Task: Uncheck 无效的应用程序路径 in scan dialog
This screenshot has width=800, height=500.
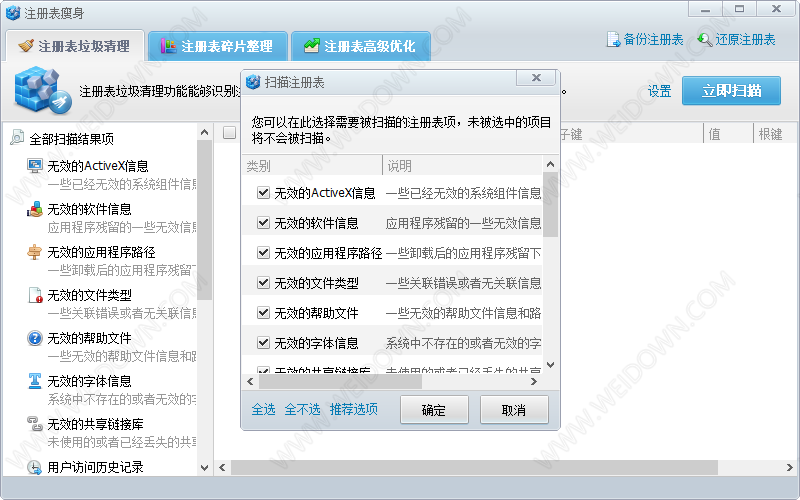Action: 263,253
